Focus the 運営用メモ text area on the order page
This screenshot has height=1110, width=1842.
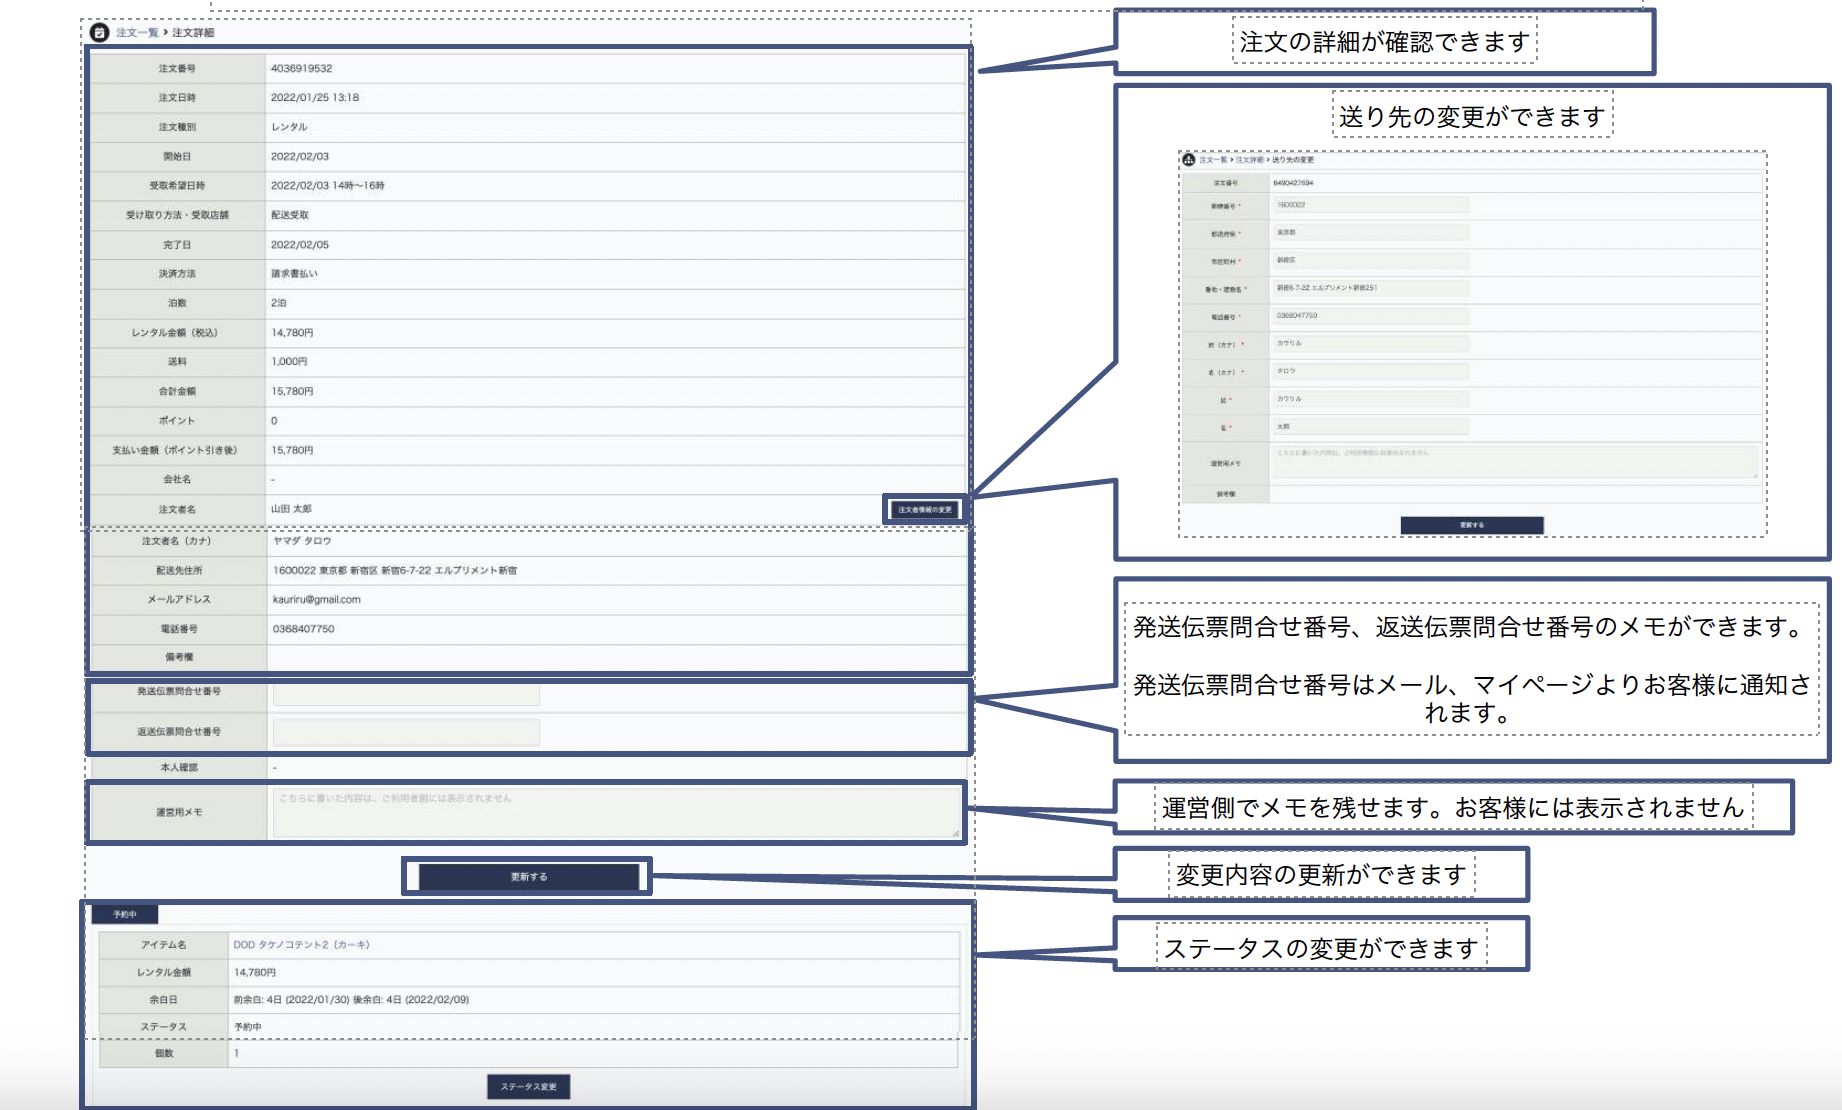(615, 812)
